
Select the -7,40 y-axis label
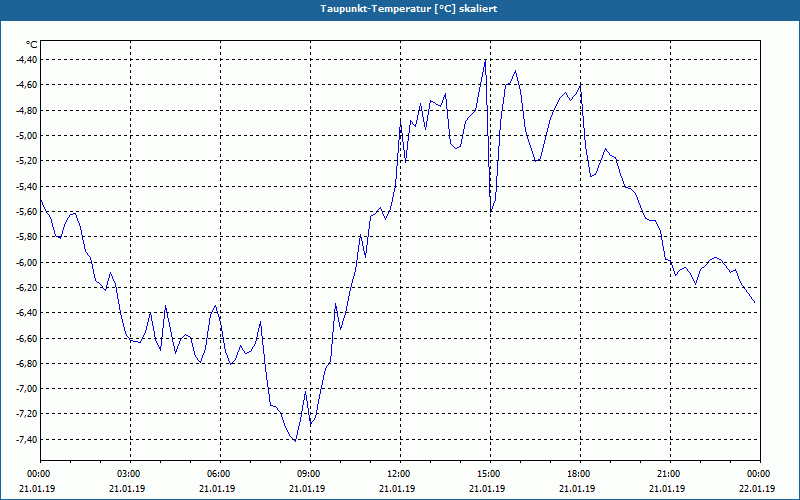[x=26, y=439]
